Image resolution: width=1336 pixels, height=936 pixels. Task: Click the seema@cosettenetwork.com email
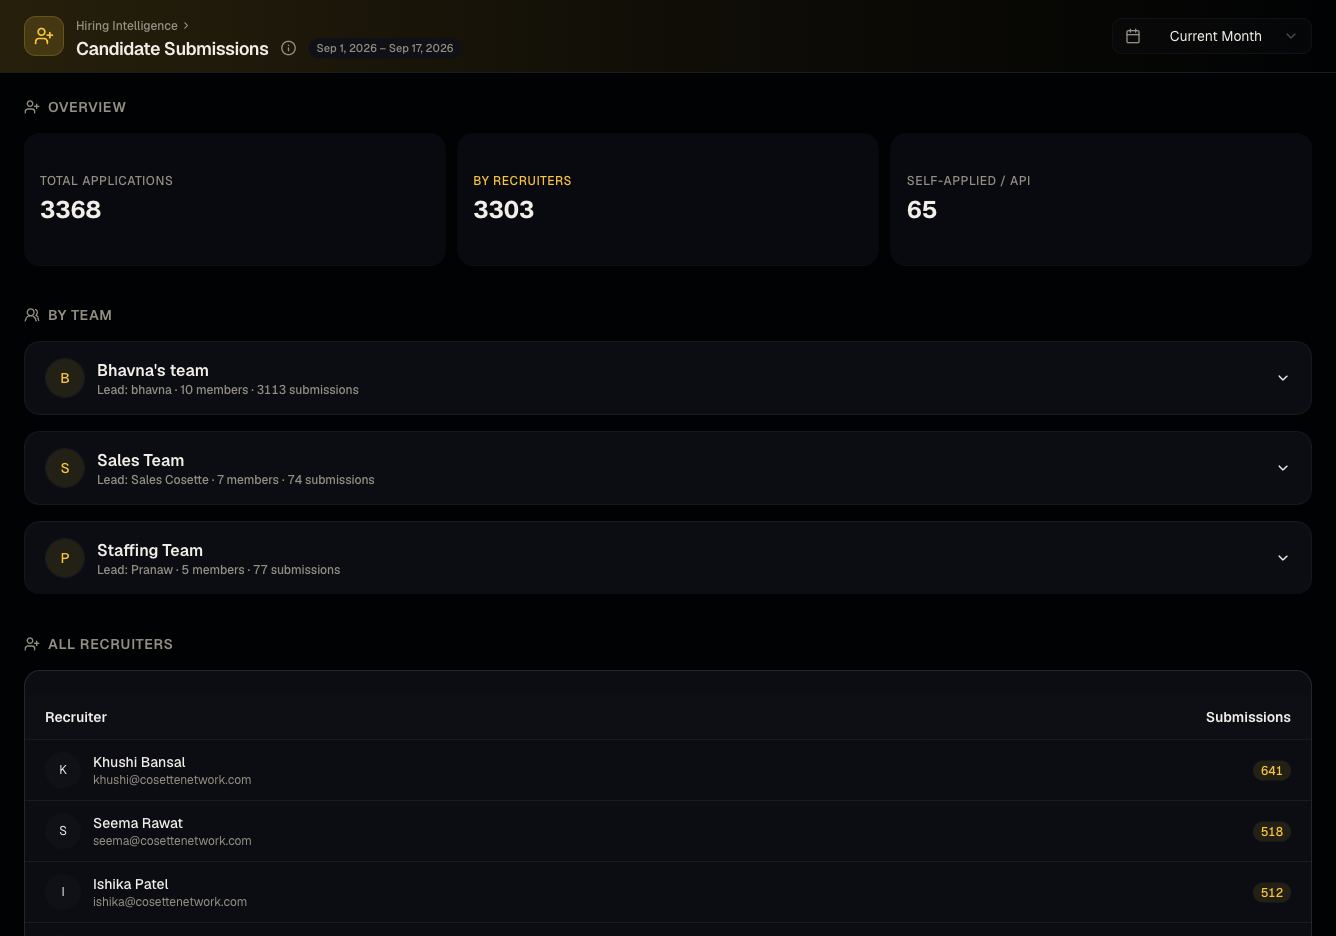(172, 841)
